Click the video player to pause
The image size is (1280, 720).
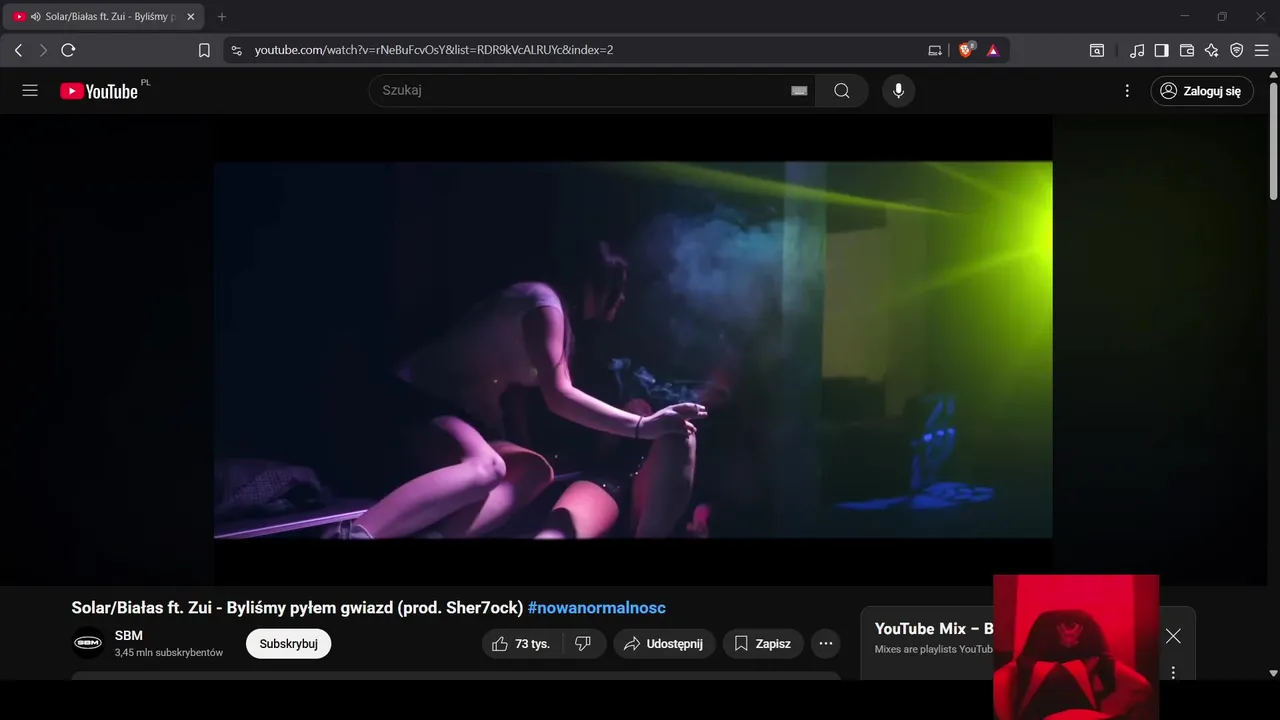point(633,350)
